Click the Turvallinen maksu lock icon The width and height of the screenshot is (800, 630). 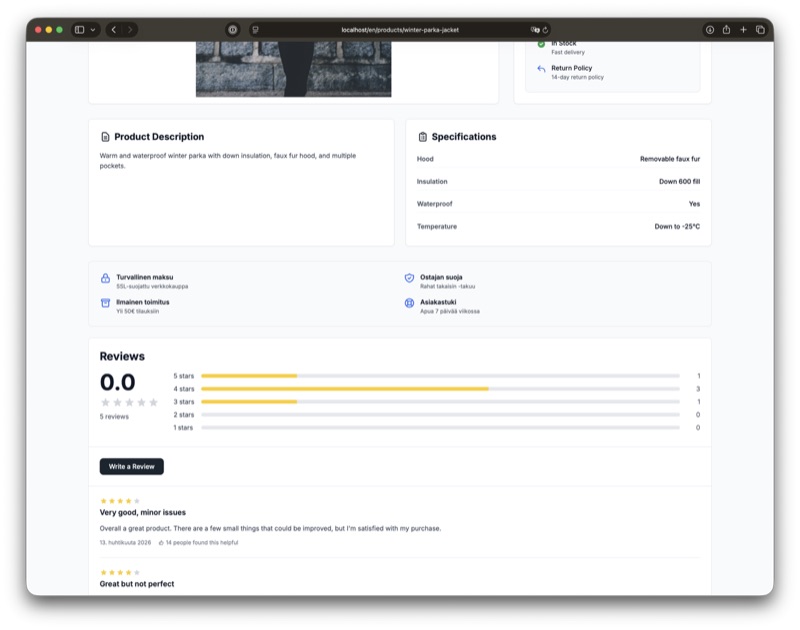click(105, 278)
